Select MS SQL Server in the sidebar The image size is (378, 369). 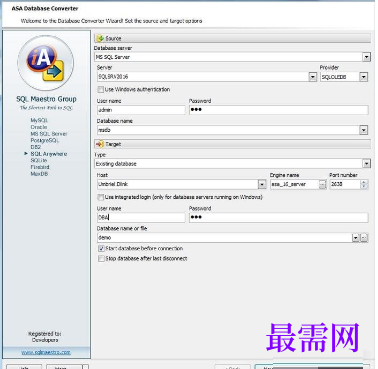[x=49, y=134]
